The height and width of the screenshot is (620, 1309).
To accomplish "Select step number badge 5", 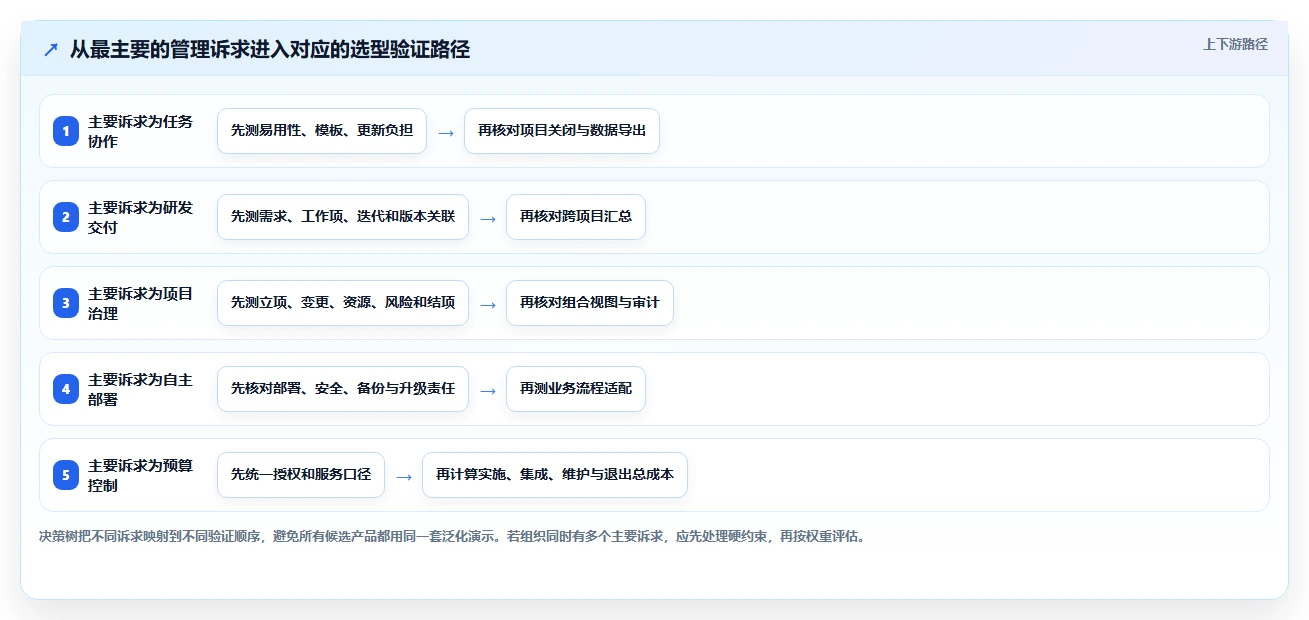I will point(66,475).
